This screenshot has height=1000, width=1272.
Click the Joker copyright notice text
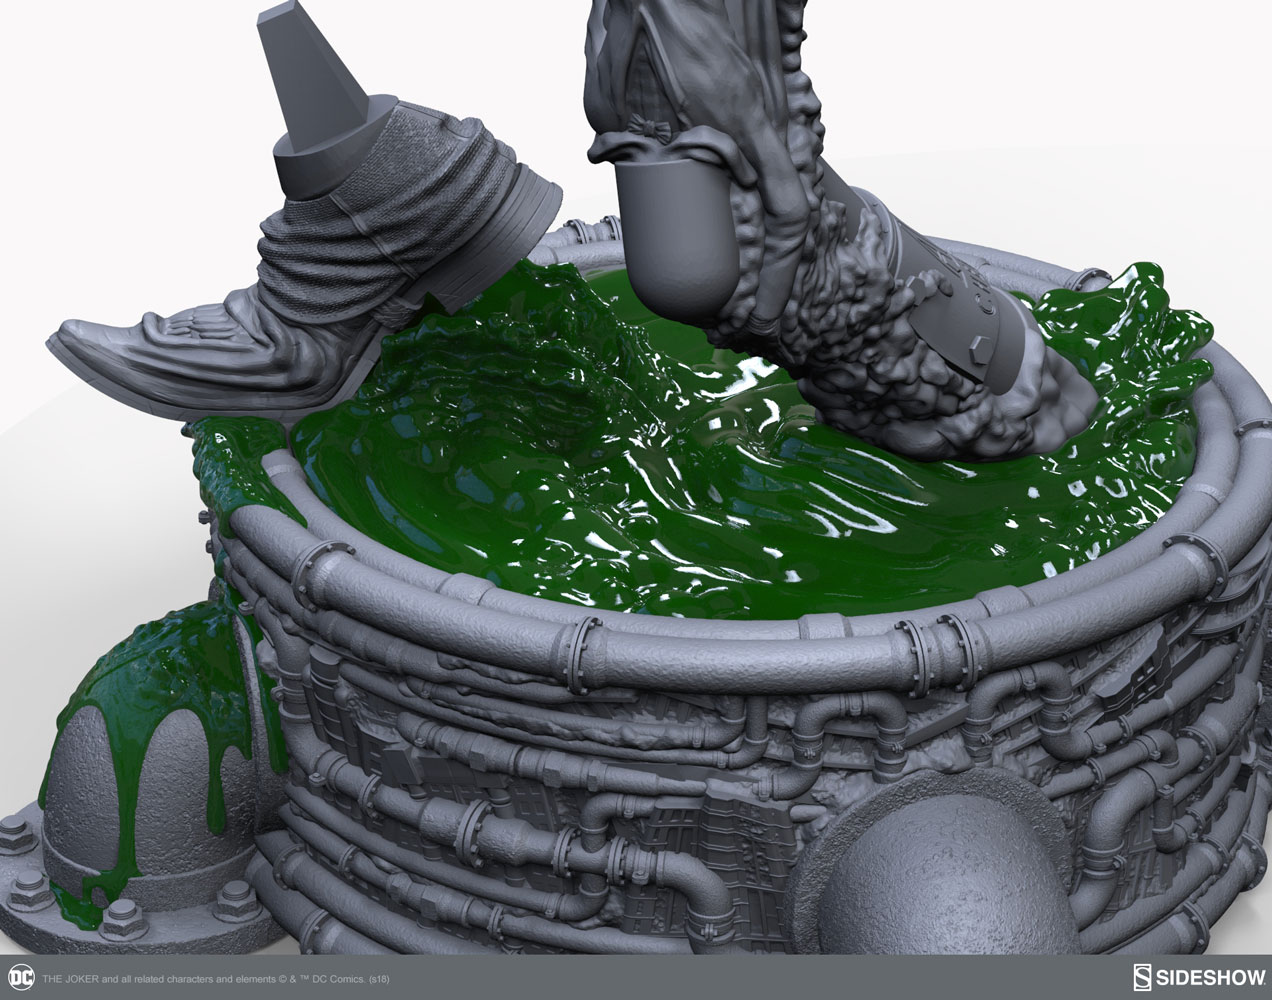click(x=217, y=979)
